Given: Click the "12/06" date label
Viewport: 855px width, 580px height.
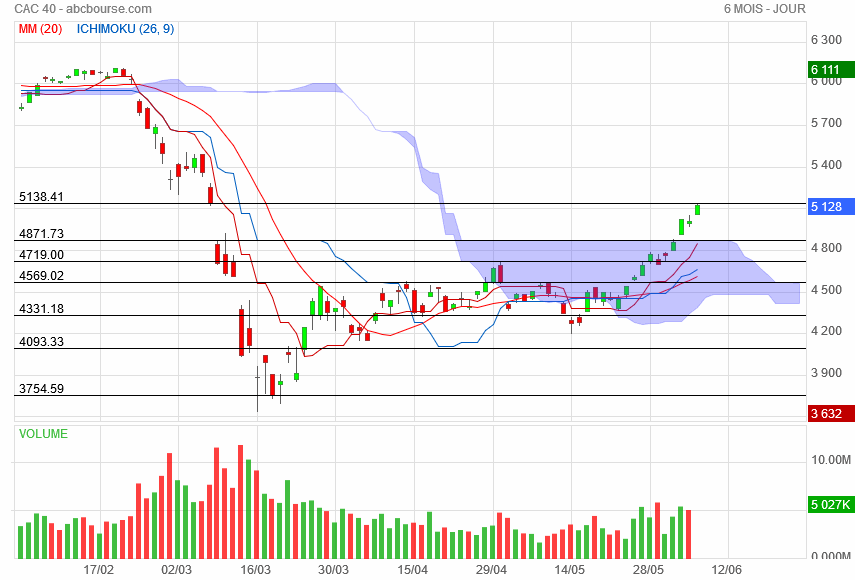Looking at the screenshot, I should coord(727,570).
